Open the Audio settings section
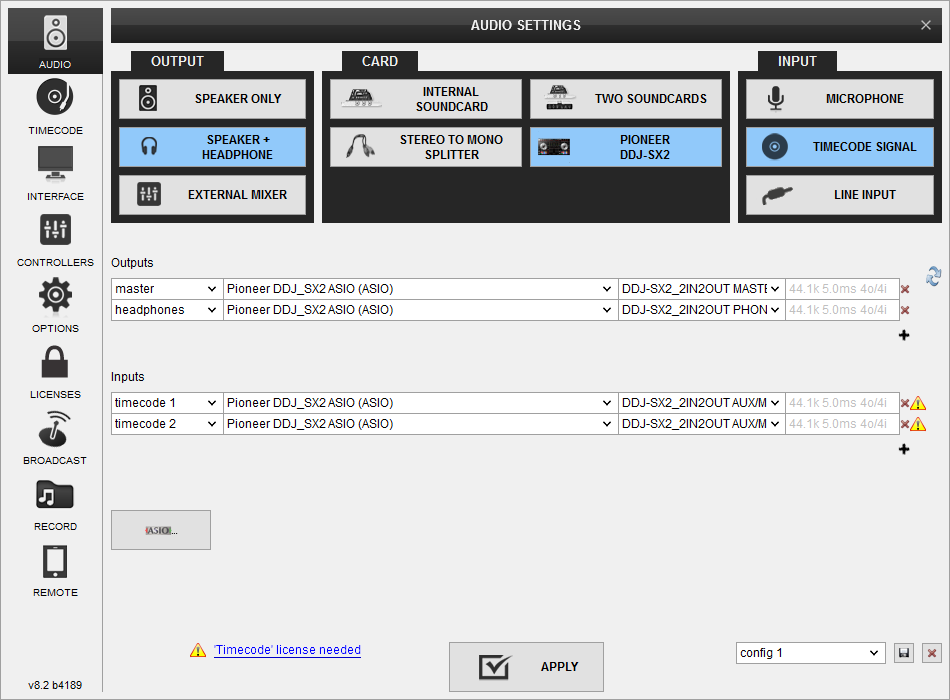The image size is (950, 700). point(55,41)
